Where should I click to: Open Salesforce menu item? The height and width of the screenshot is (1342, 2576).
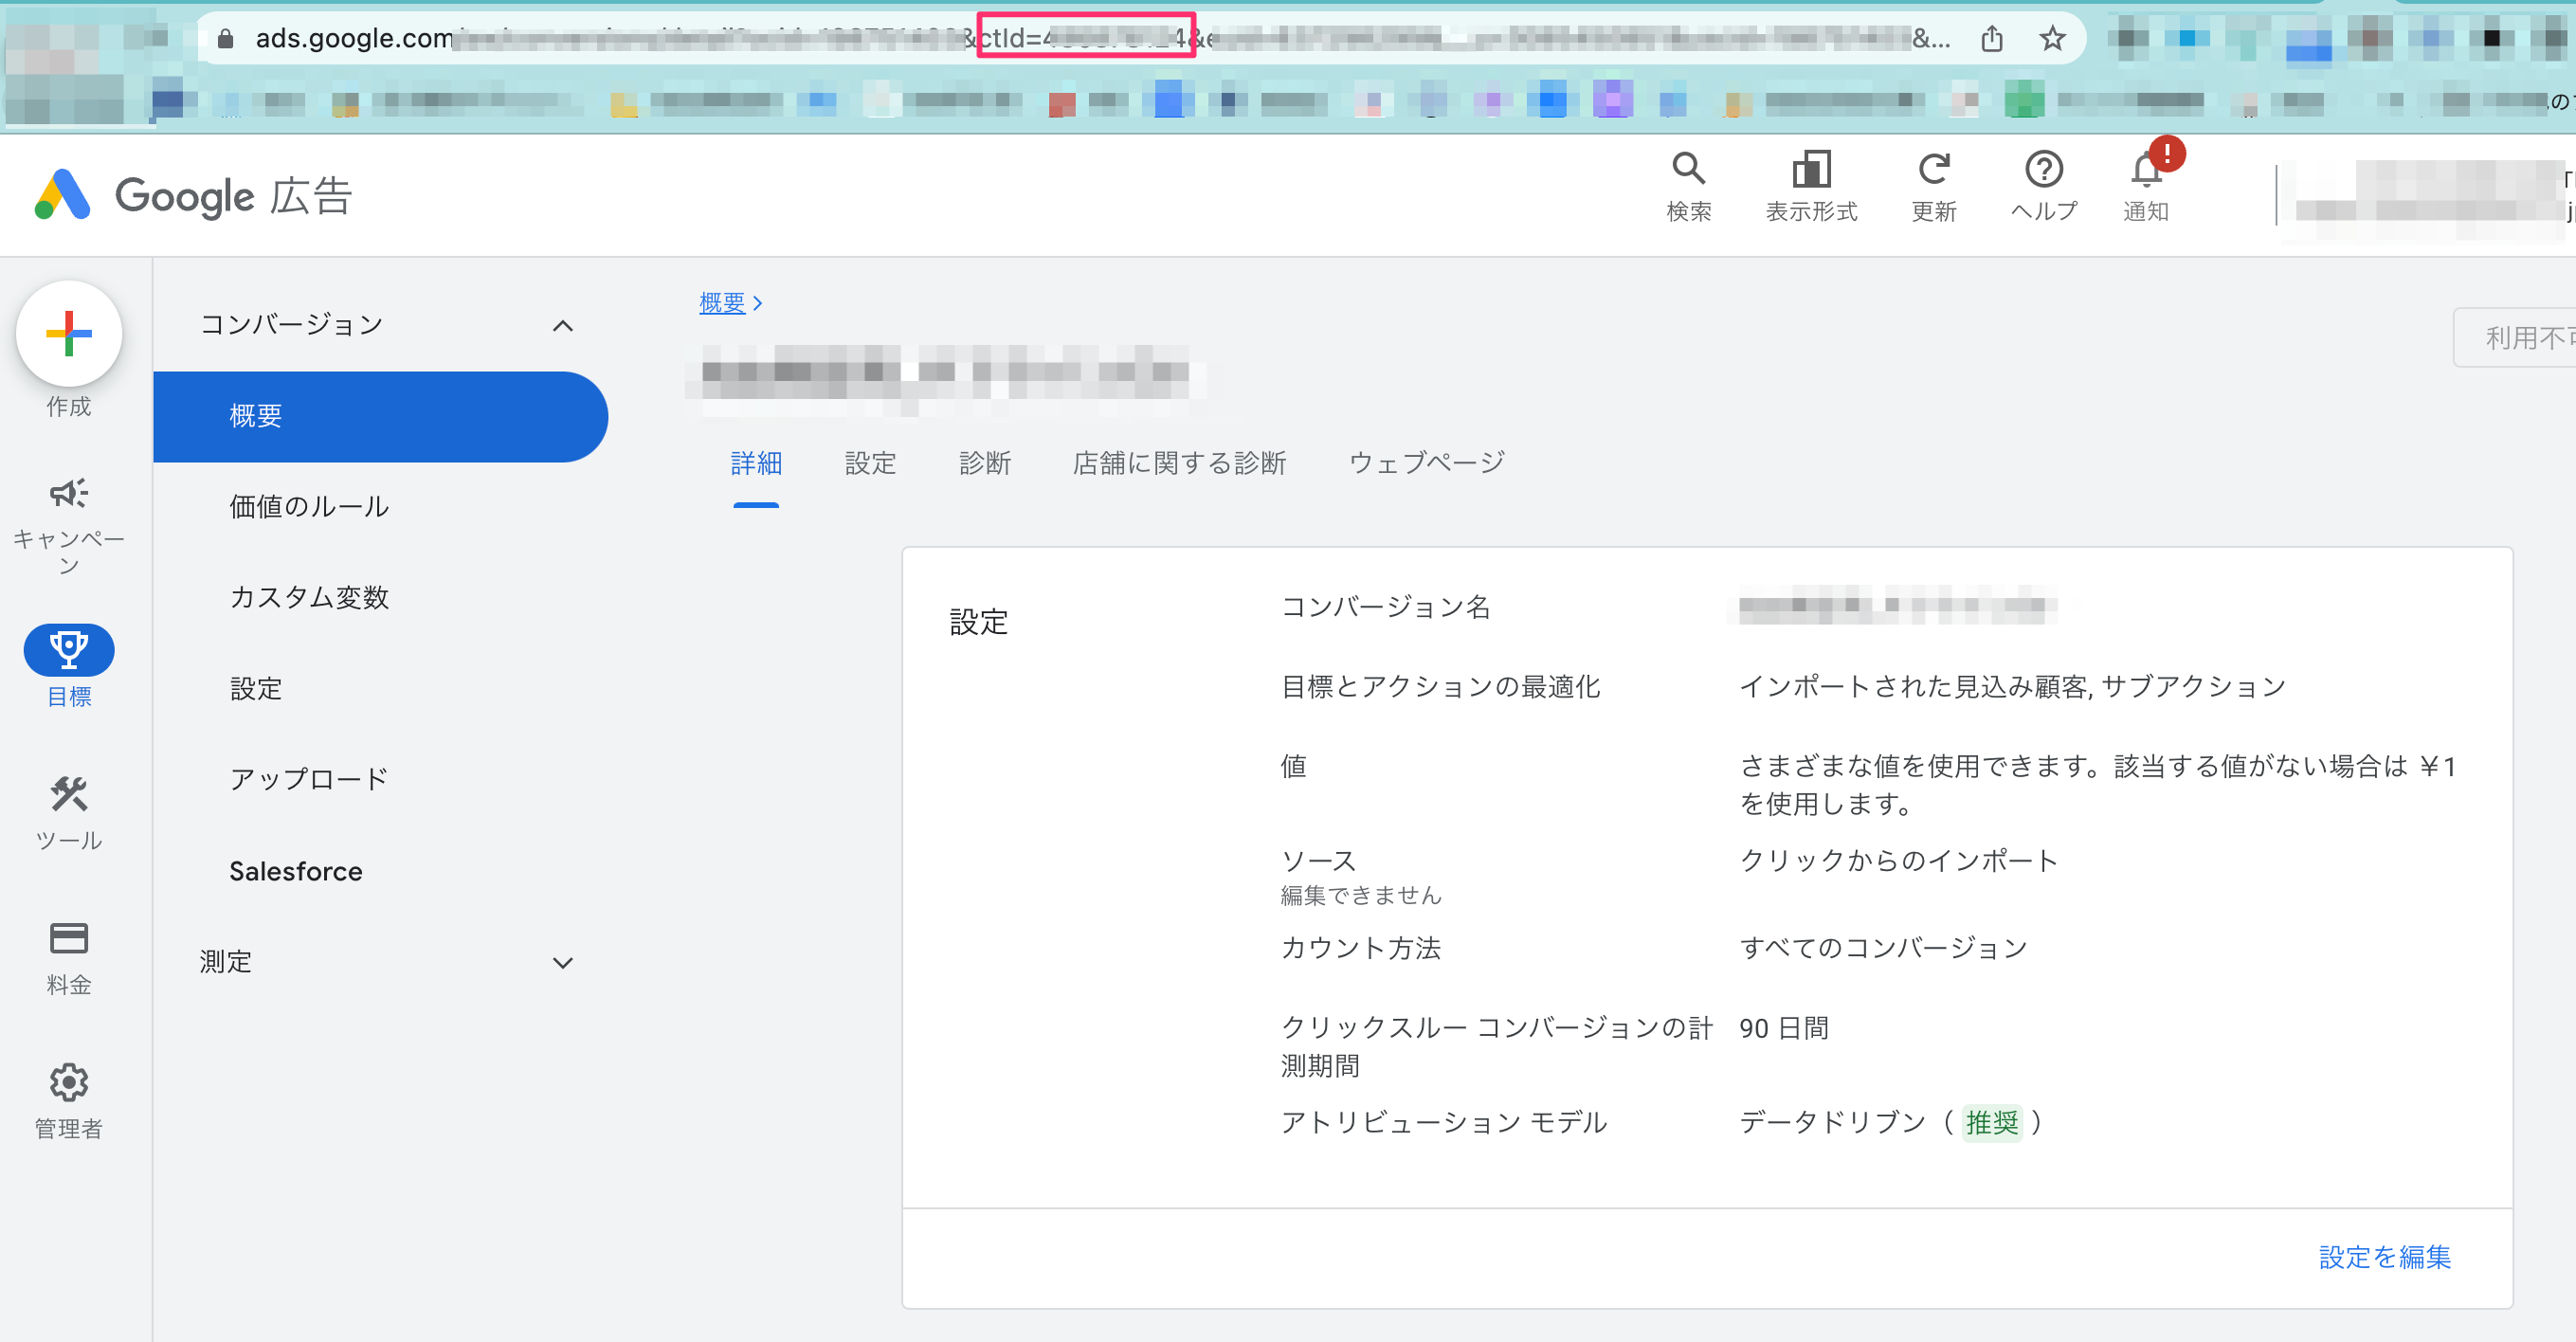(x=296, y=870)
